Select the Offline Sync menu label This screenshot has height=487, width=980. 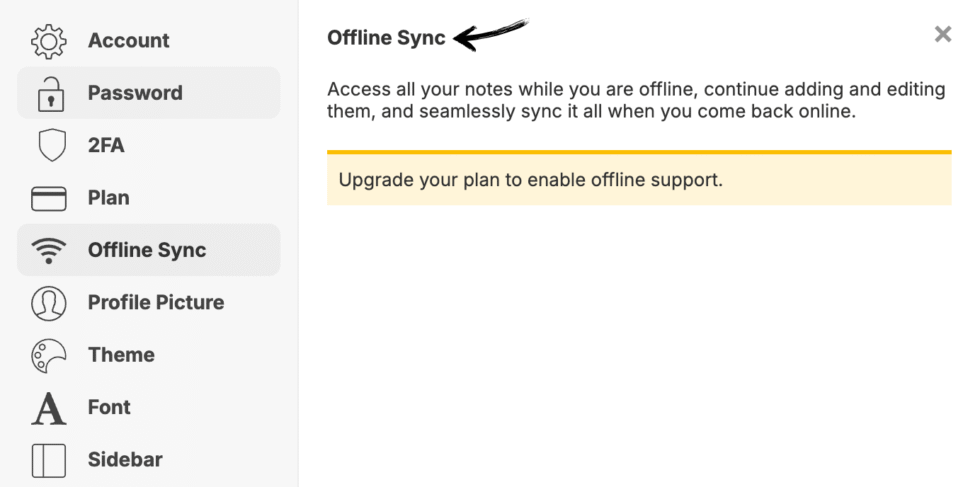tap(147, 250)
